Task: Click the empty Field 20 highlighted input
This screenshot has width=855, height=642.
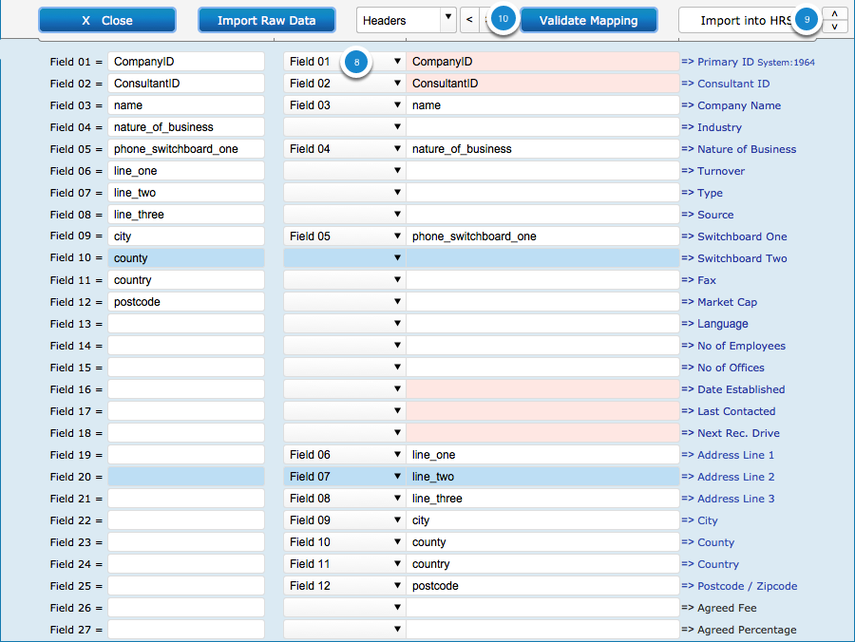Action: [x=186, y=477]
